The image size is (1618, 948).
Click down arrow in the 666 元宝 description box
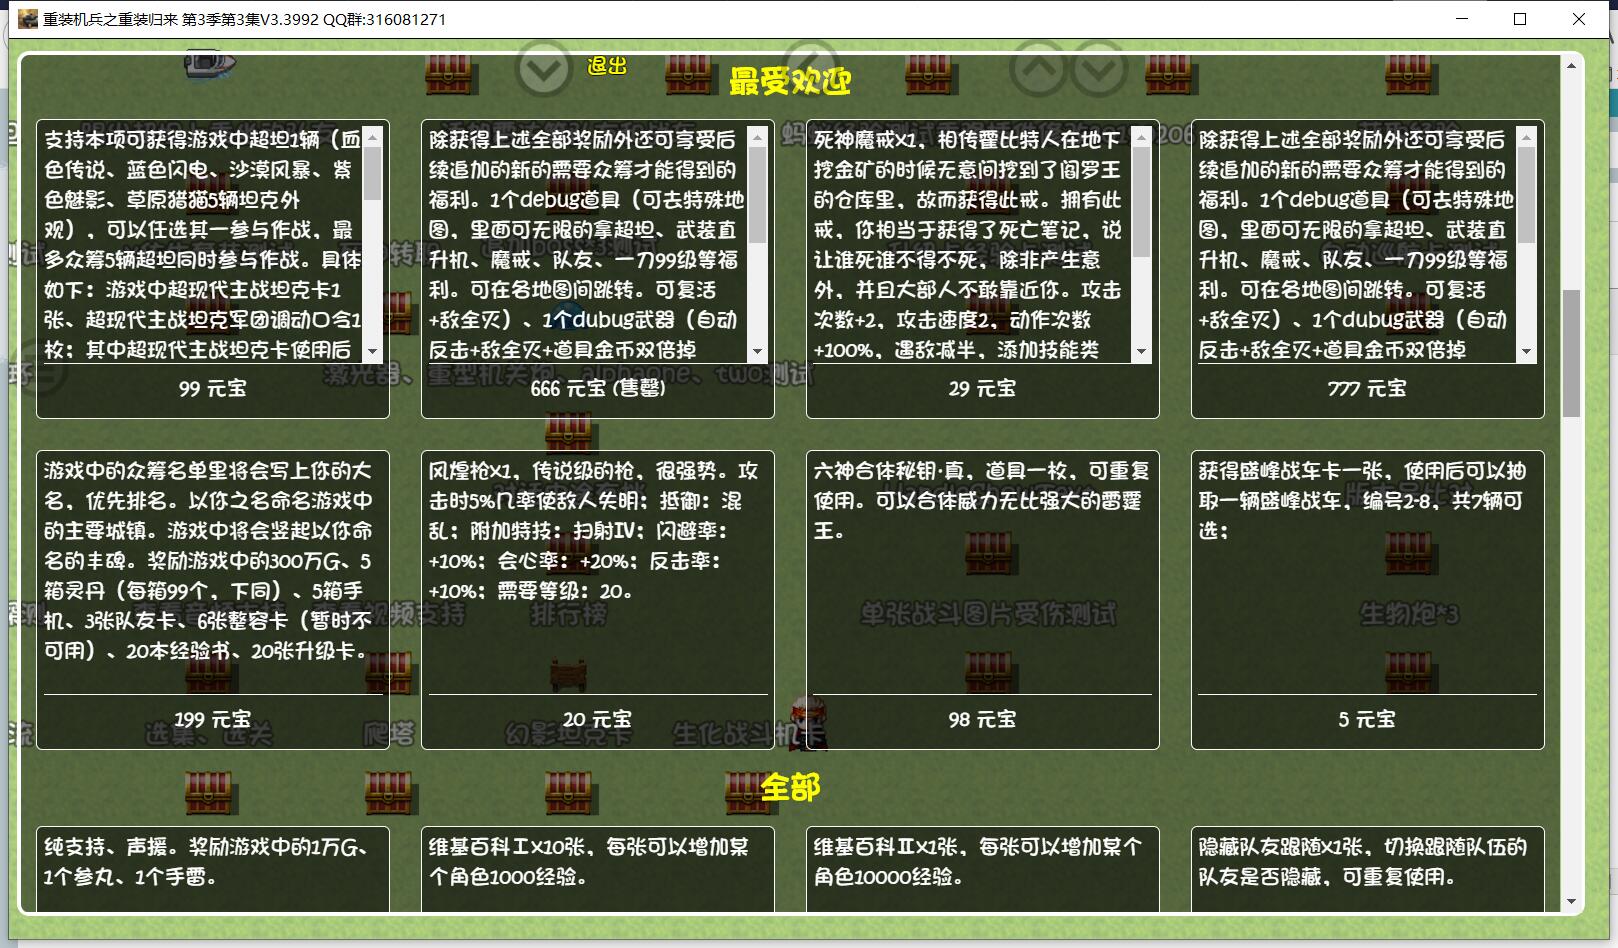click(757, 352)
